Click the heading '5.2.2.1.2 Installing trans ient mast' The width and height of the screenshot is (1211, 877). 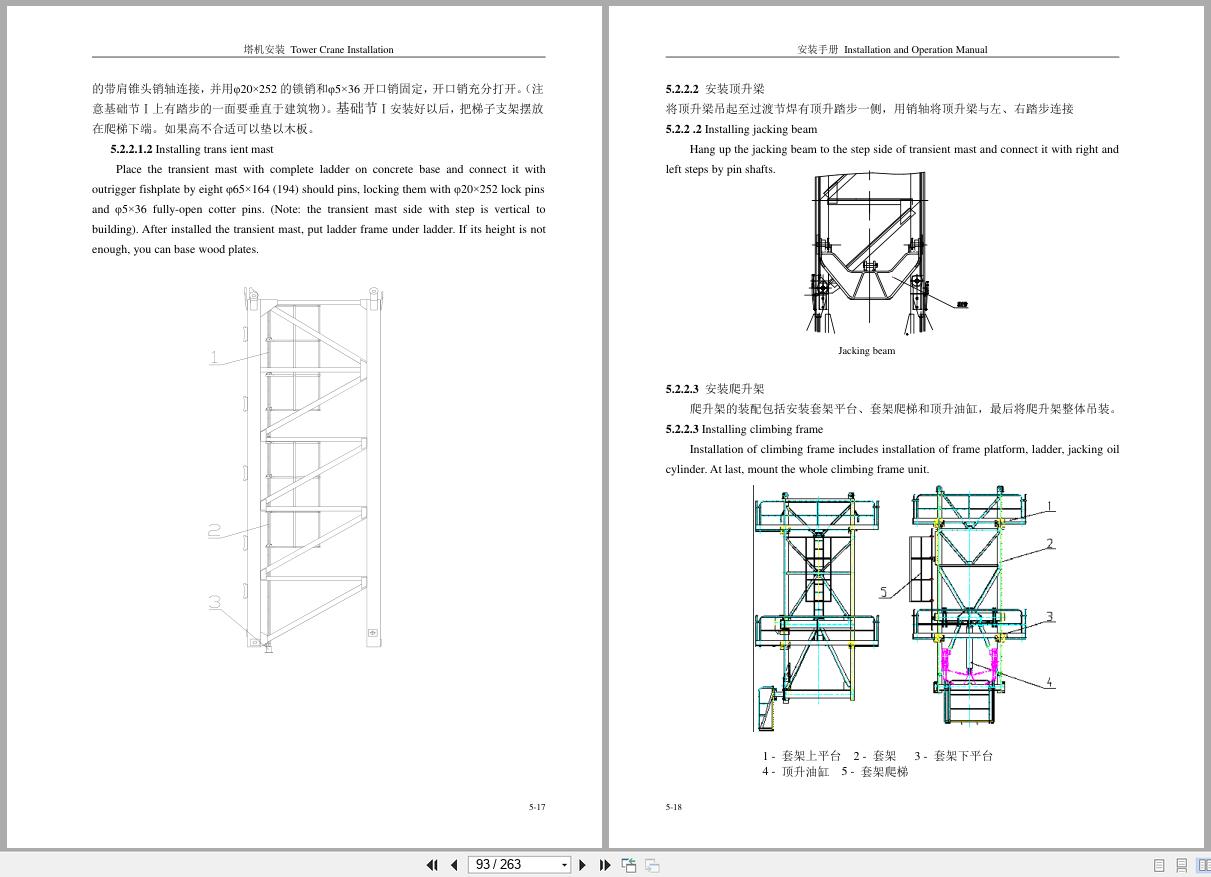(192, 149)
